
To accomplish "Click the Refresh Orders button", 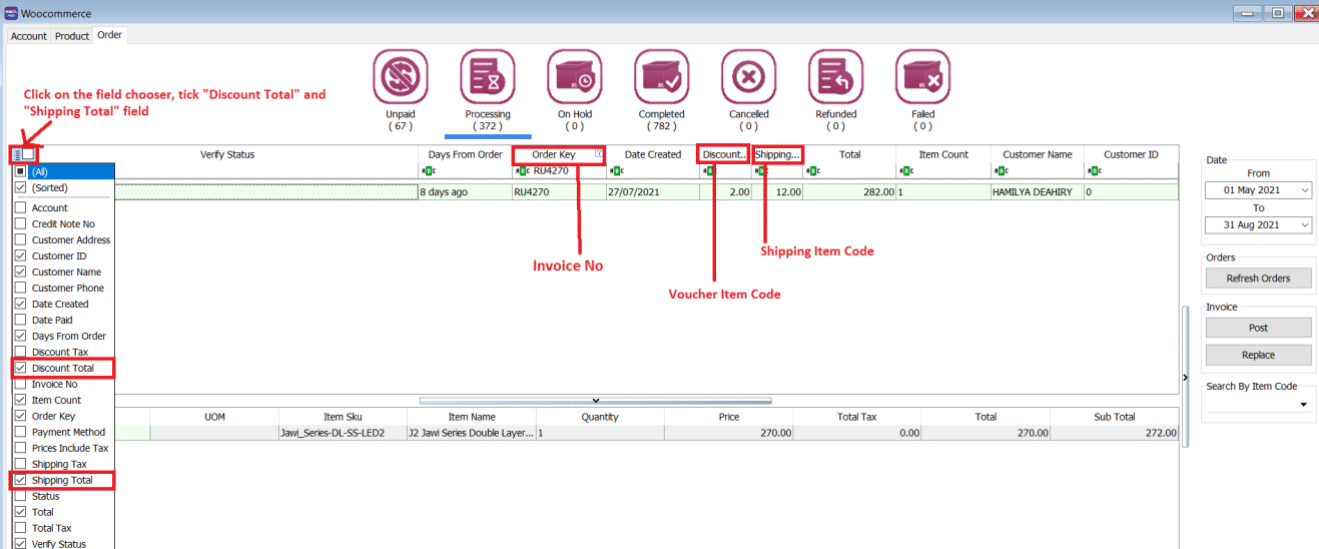I will (1258, 278).
